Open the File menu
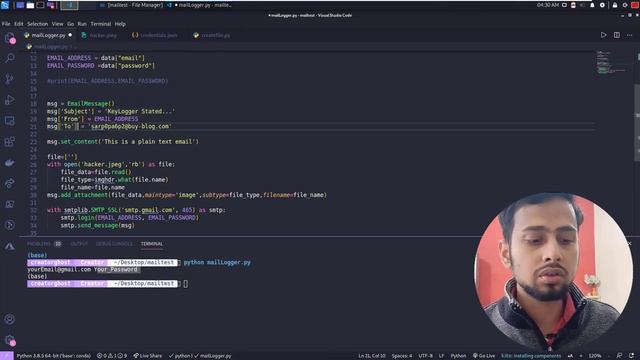This screenshot has height=360, width=640. 6,24
